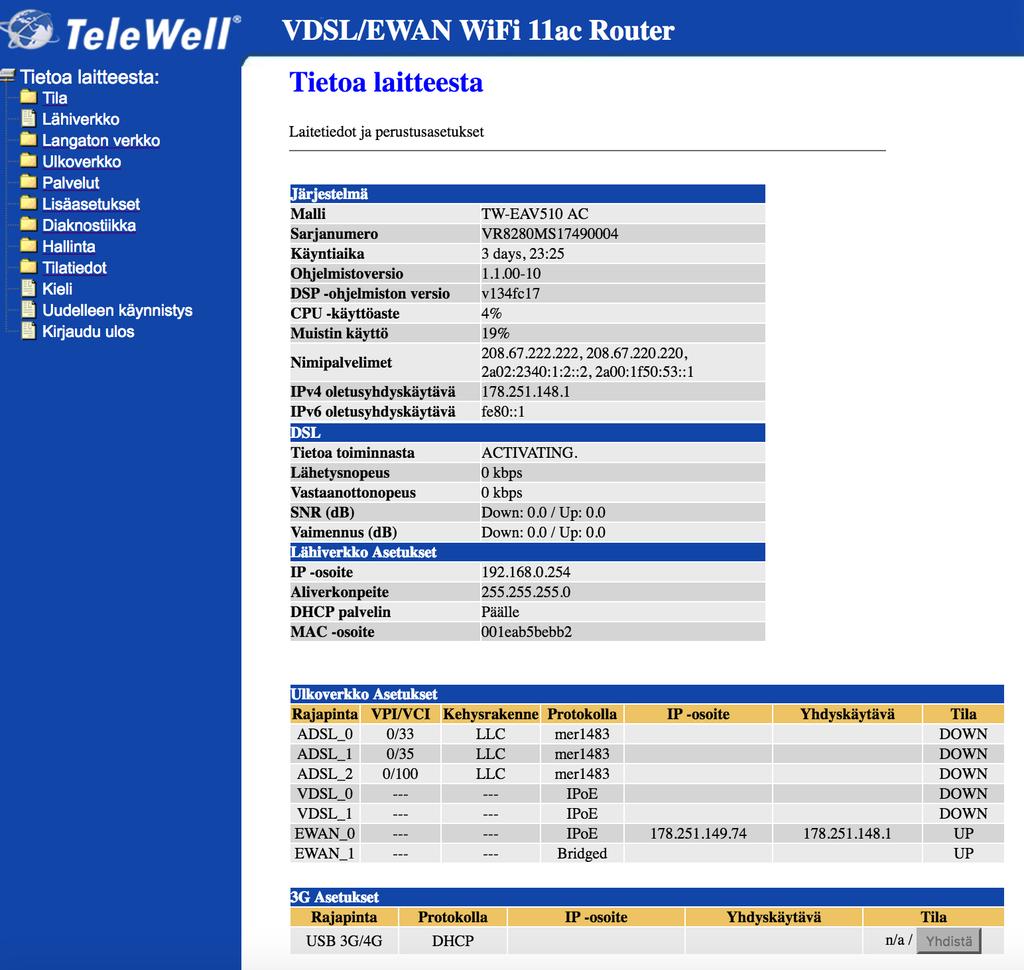Viewport: 1024px width, 970px height.
Task: Click the uptime value 3 days, 23:25
Action: tap(522, 253)
